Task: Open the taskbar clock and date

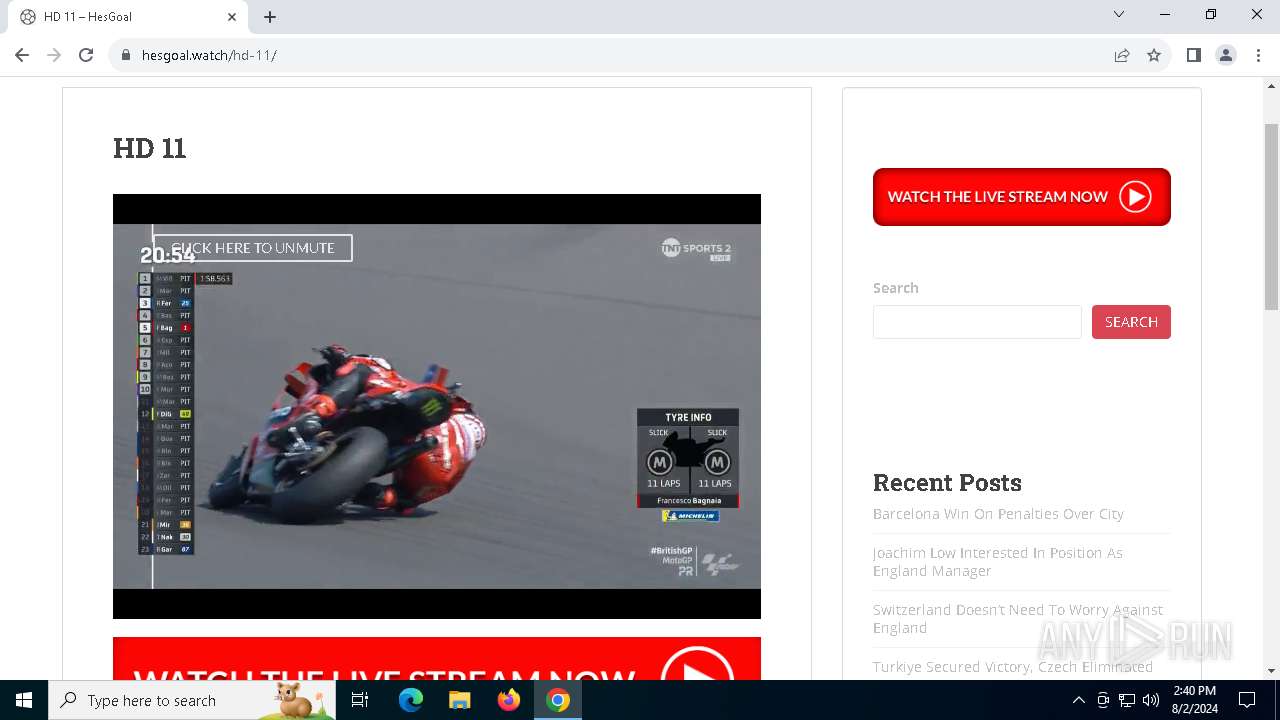Action: click(1194, 700)
